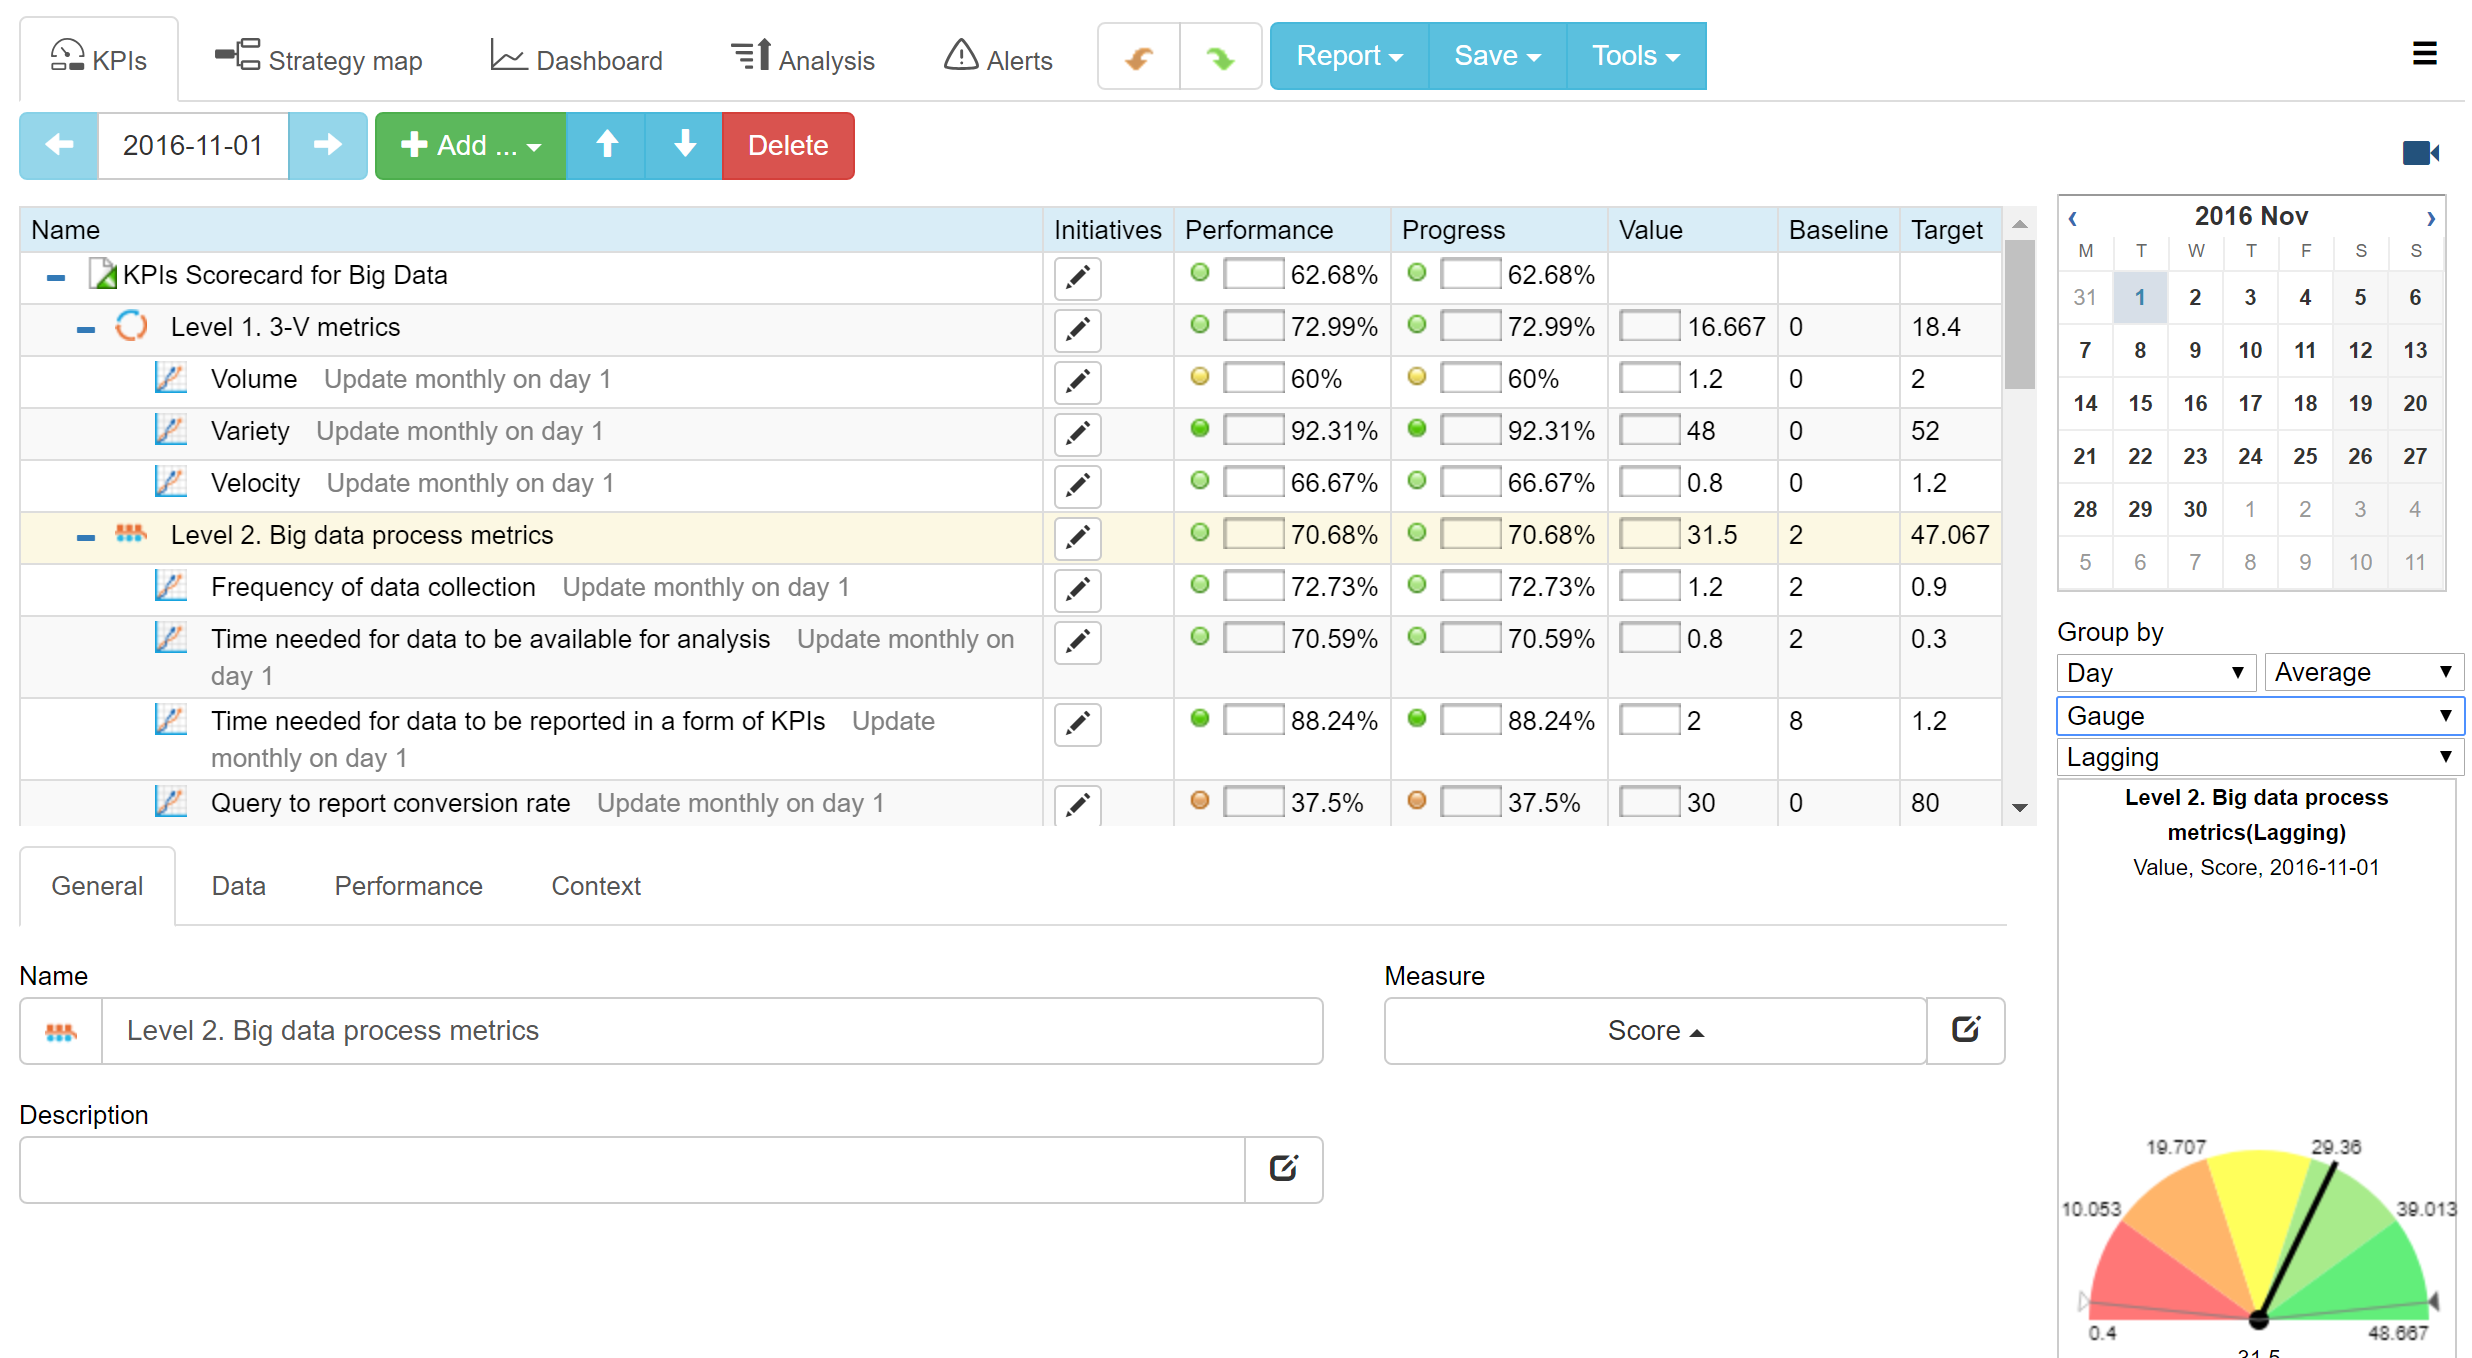Edit the Description using its edit icon
2472x1358 pixels.
[x=1283, y=1168]
